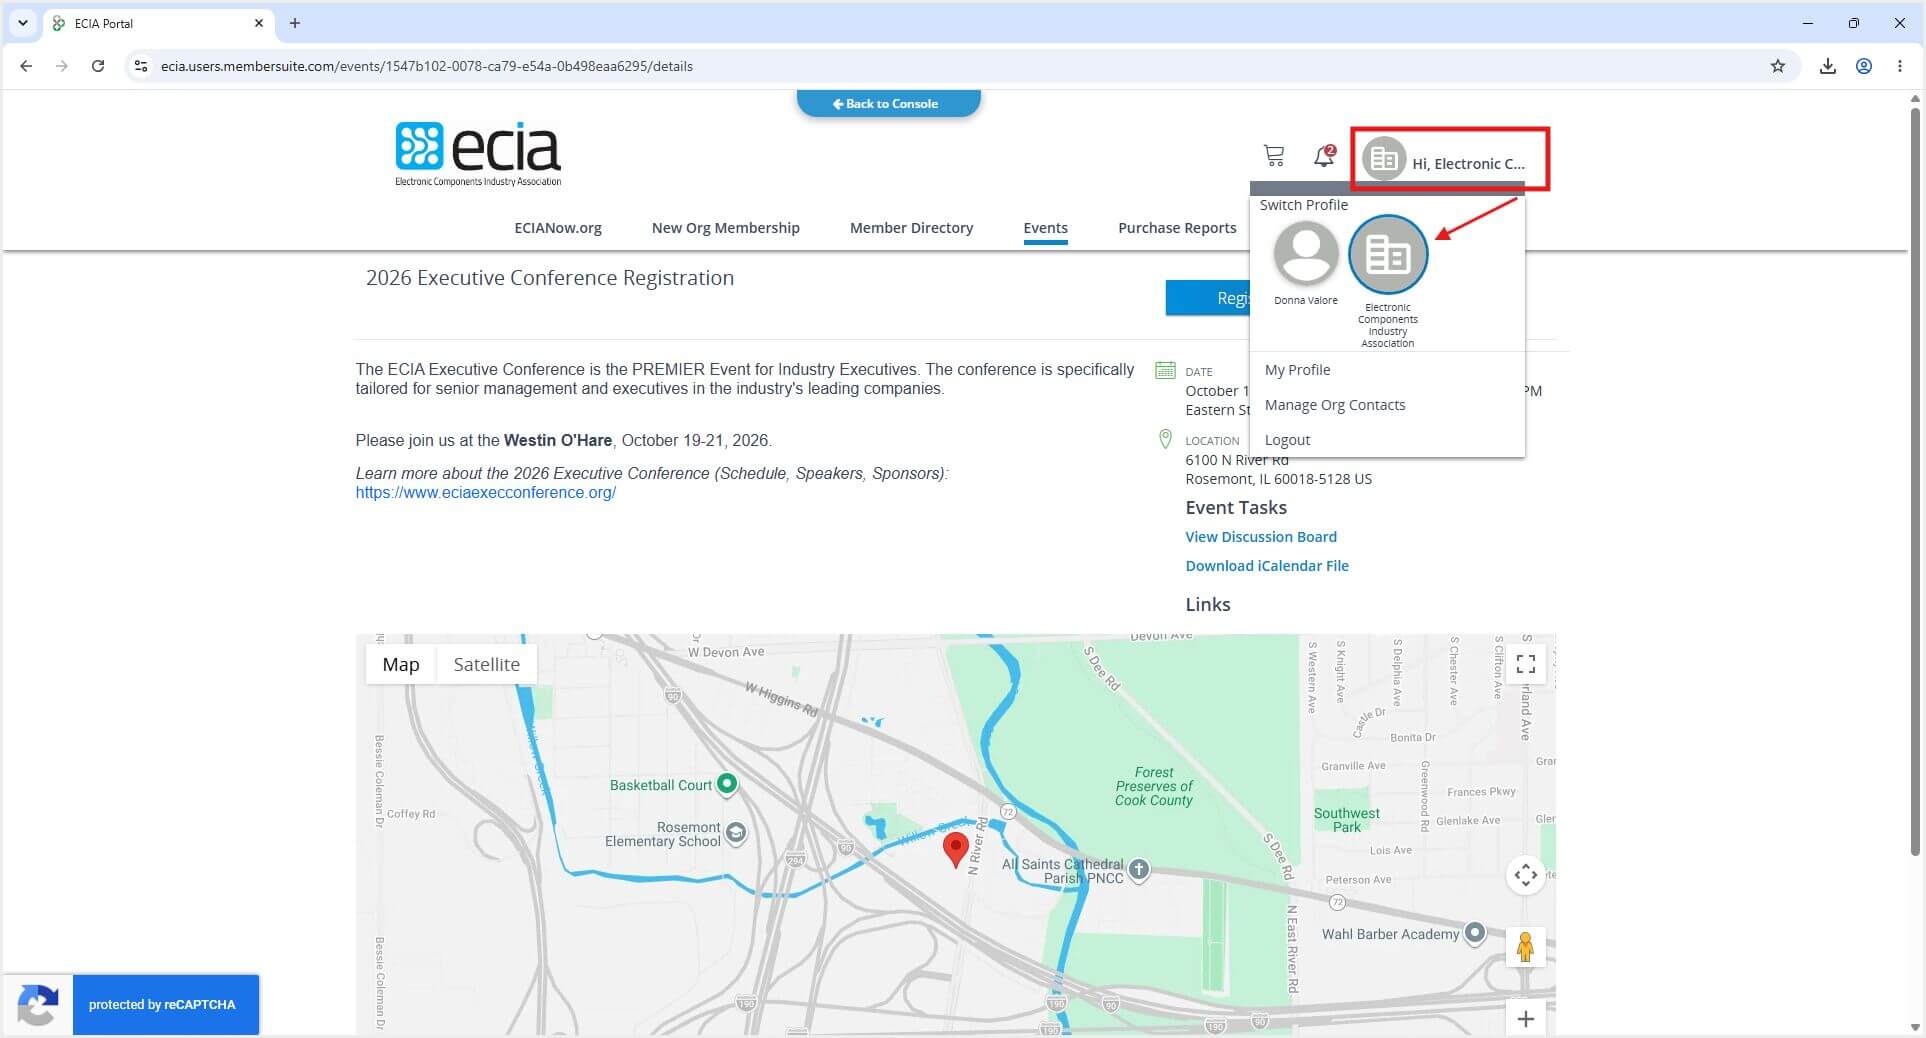
Task: Click the organization avatar beside Hi, Electronic C...
Action: pyautogui.click(x=1384, y=159)
